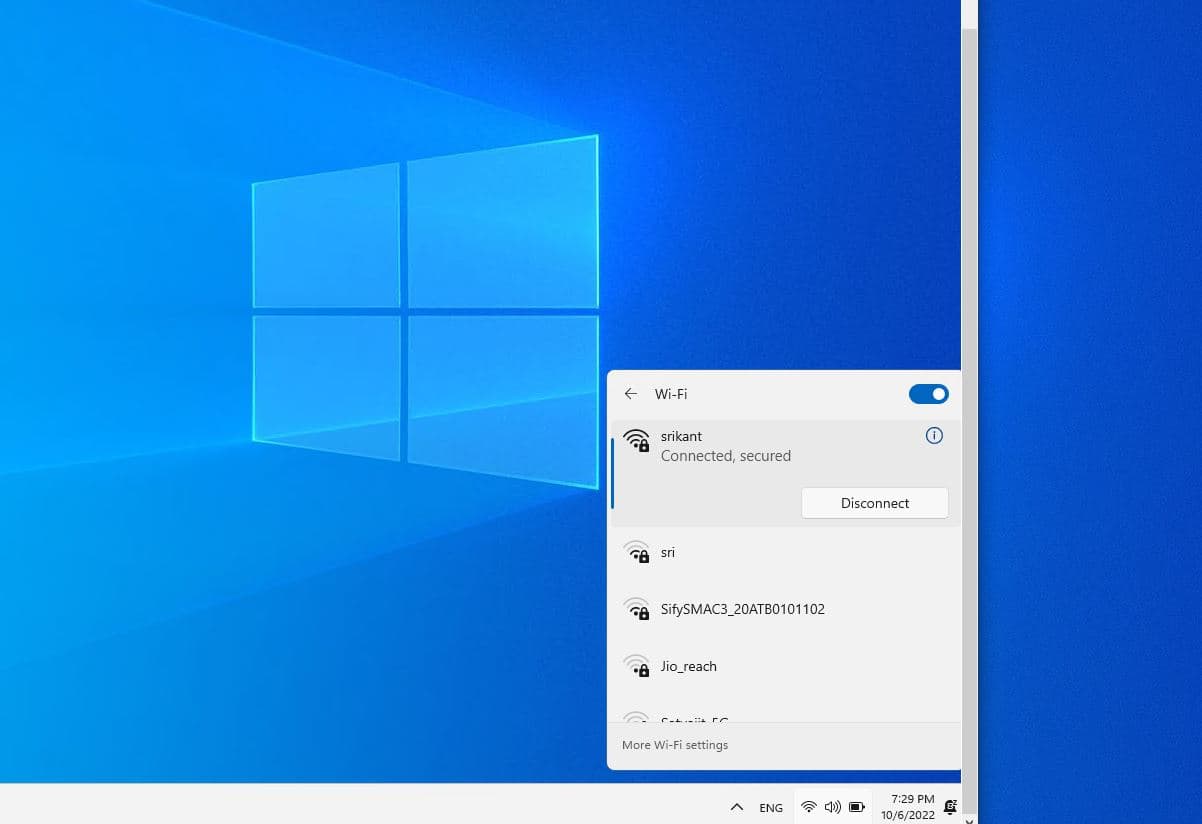Open the ENG language input indicator
The image size is (1202, 824).
click(x=771, y=807)
